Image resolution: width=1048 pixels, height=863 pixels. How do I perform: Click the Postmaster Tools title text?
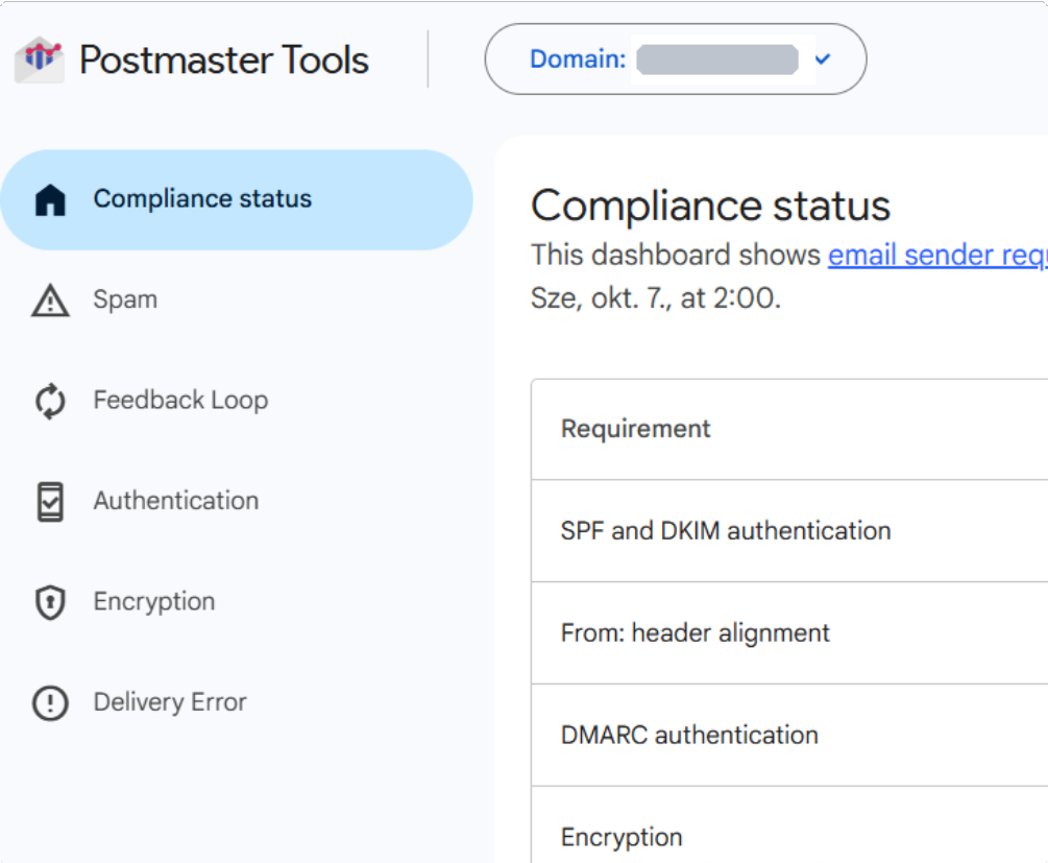(224, 59)
